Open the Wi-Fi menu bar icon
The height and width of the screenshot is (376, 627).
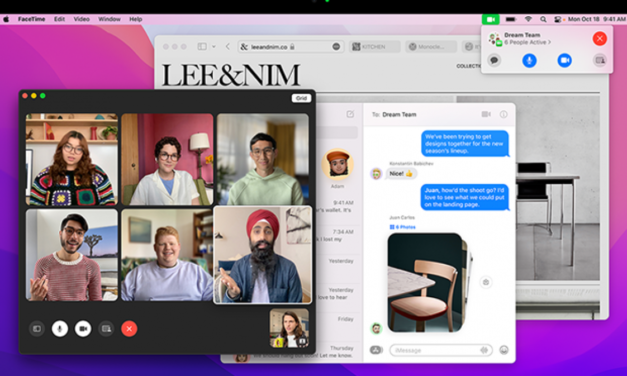pyautogui.click(x=528, y=19)
